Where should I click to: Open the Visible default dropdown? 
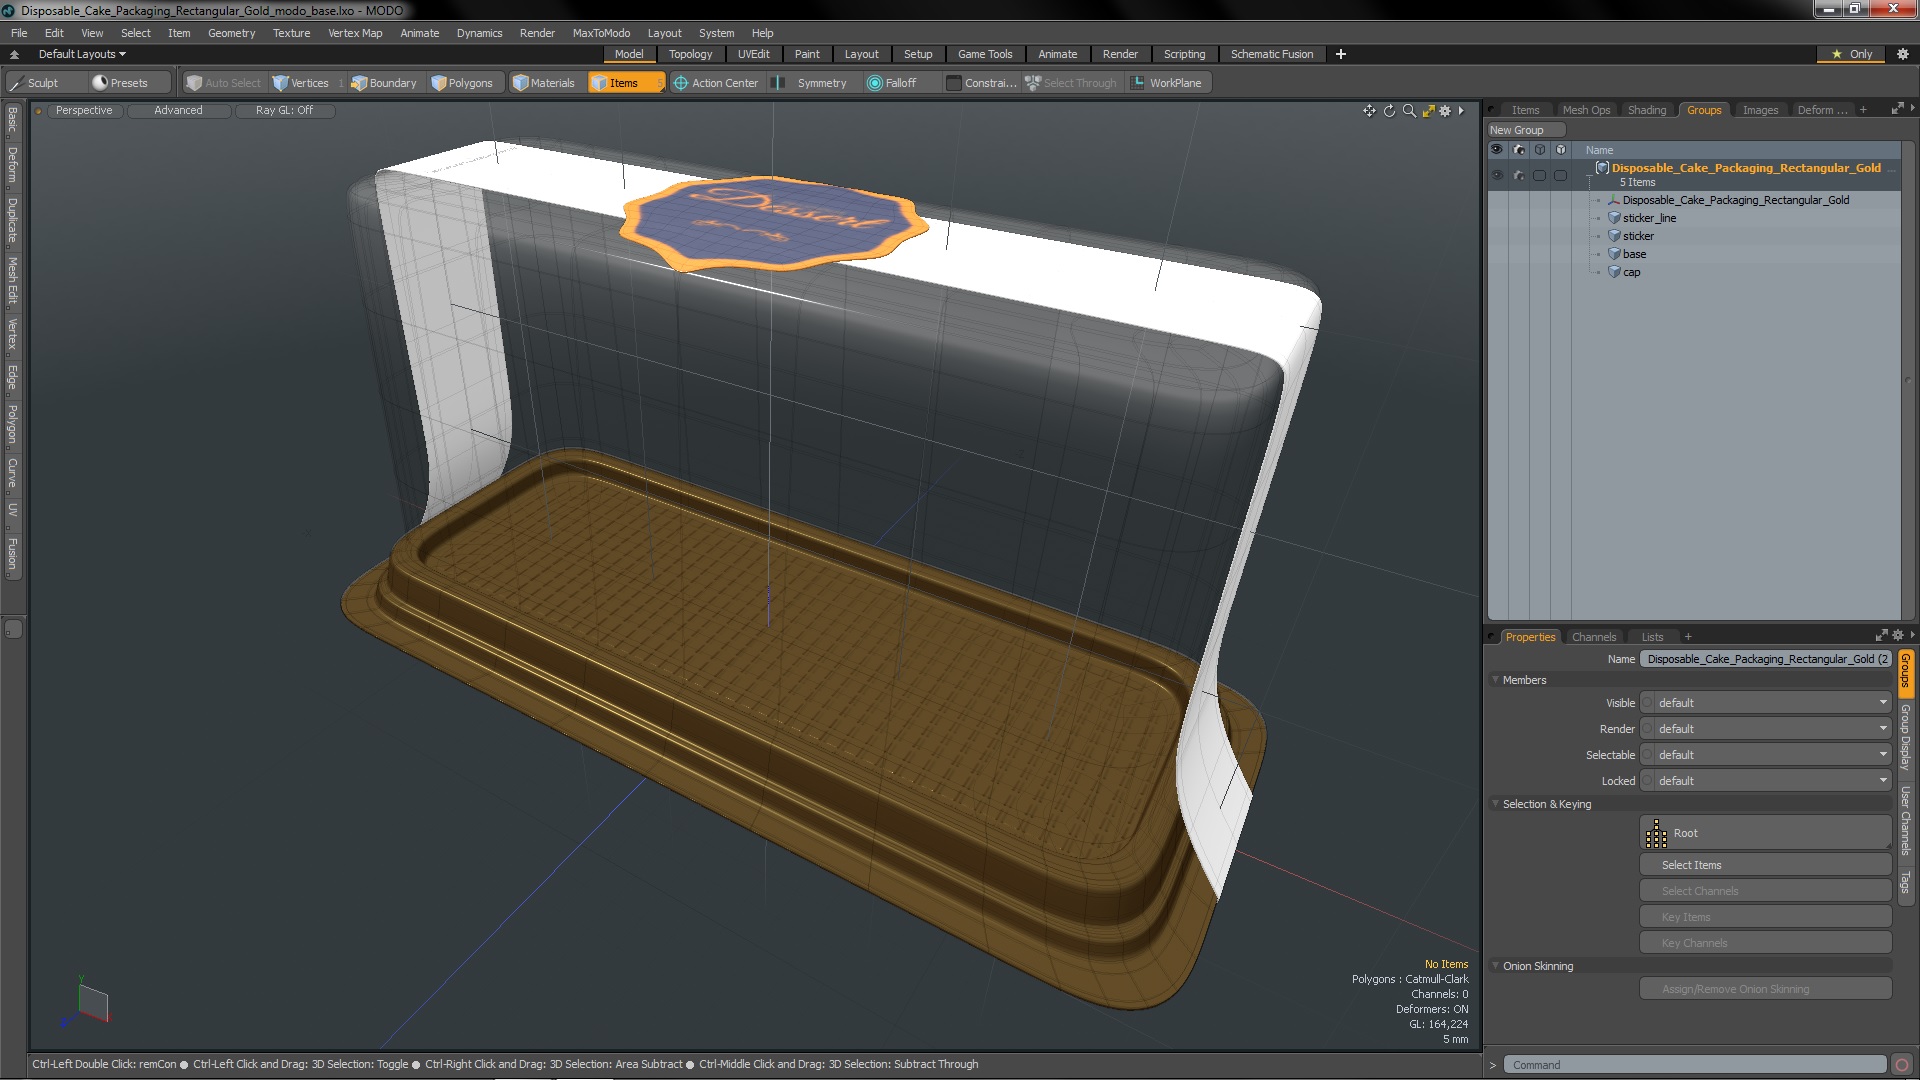1766,703
